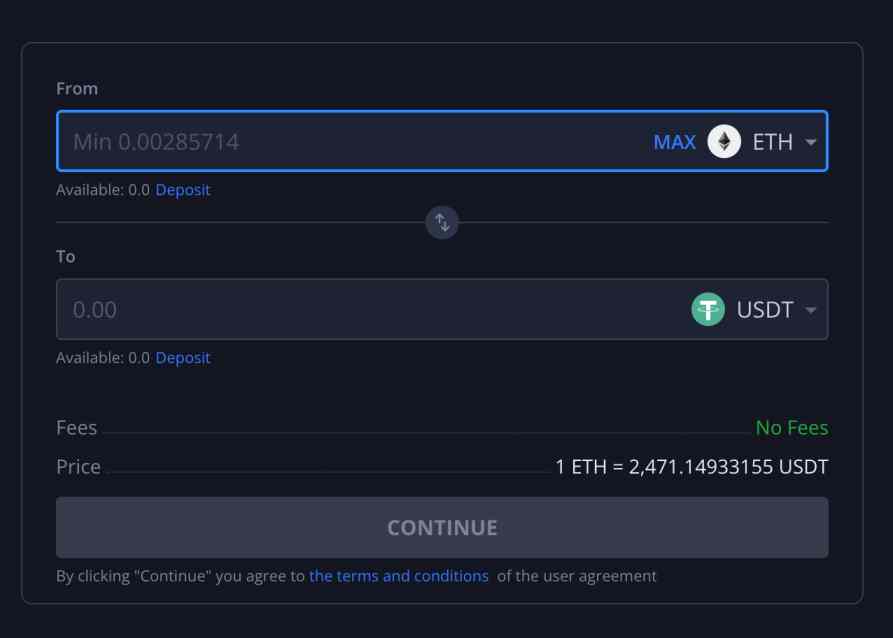893x638 pixels.
Task: Click the To field label
Action: coord(65,256)
